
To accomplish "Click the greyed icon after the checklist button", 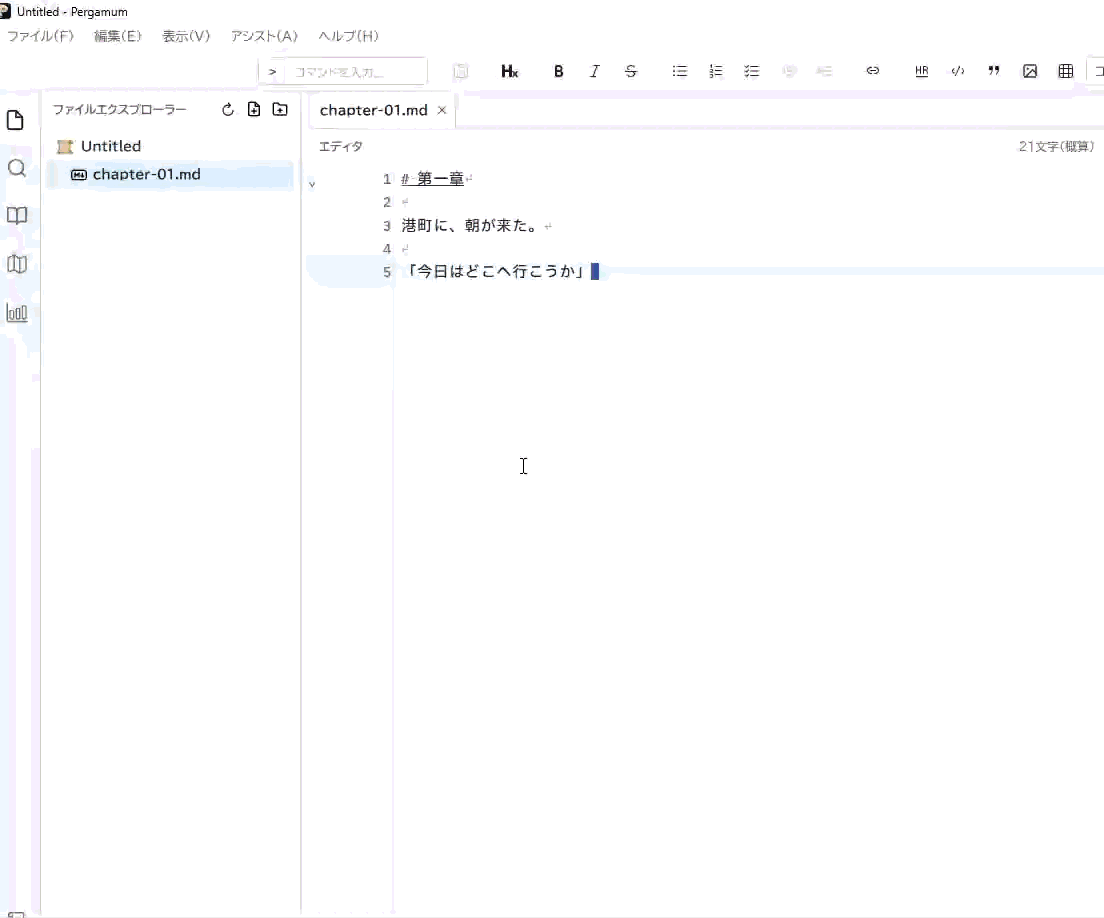I will coord(789,71).
